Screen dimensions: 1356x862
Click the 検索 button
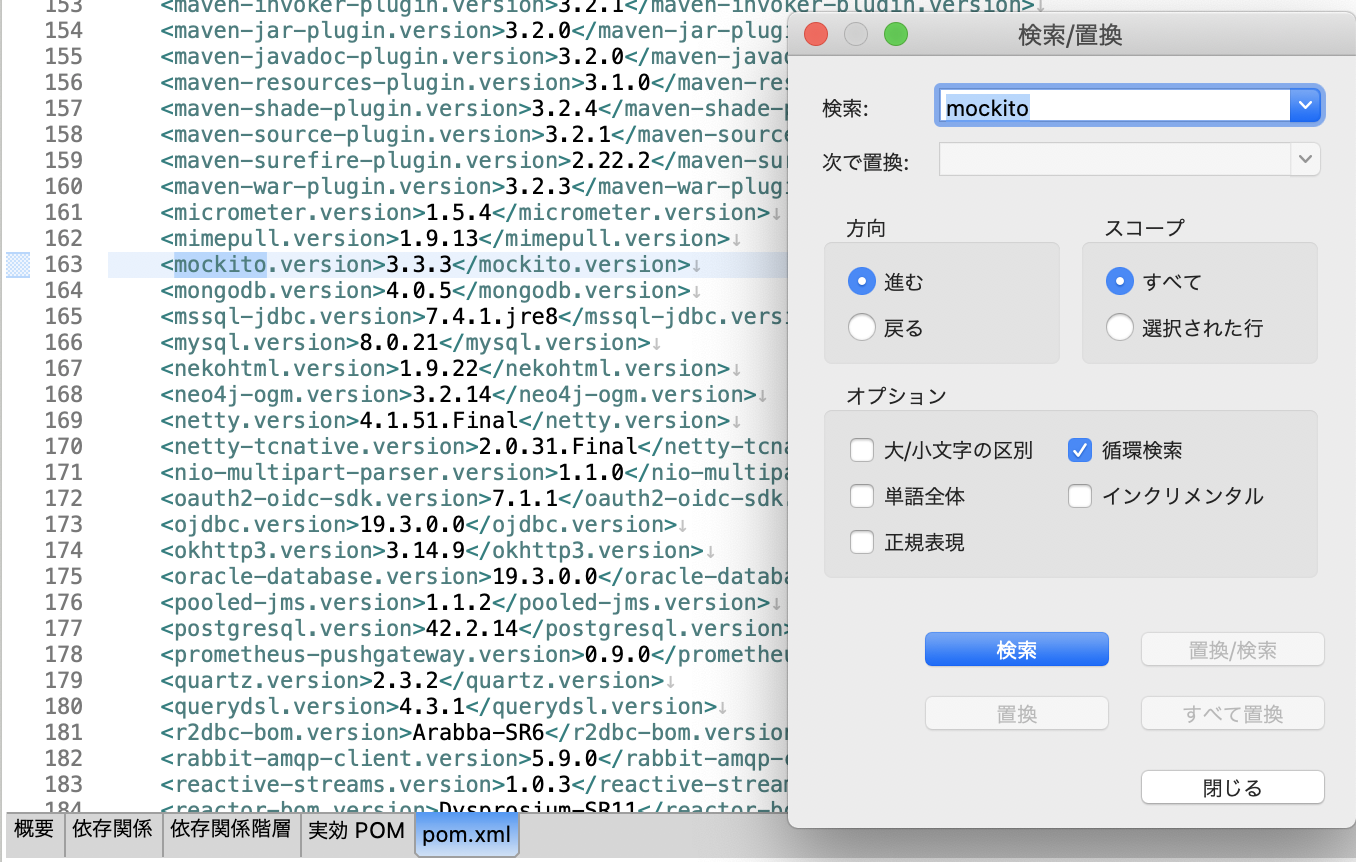tap(1016, 649)
